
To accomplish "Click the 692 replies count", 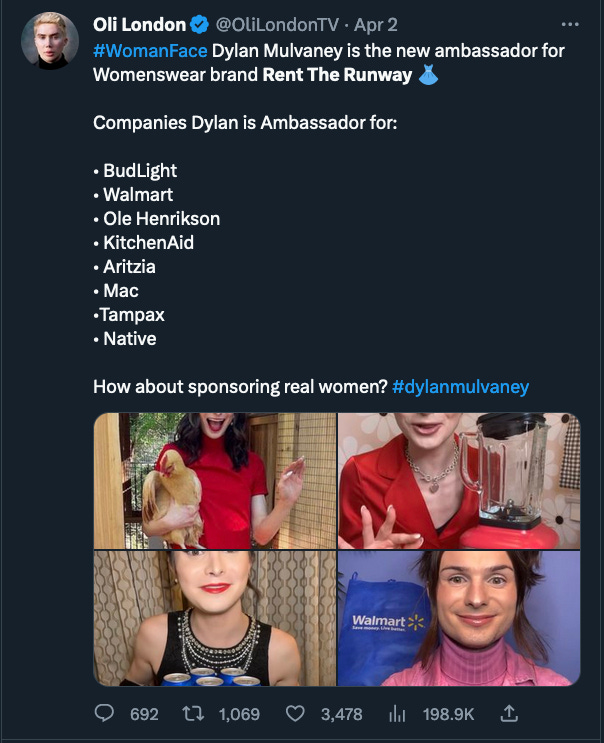I will pos(144,714).
